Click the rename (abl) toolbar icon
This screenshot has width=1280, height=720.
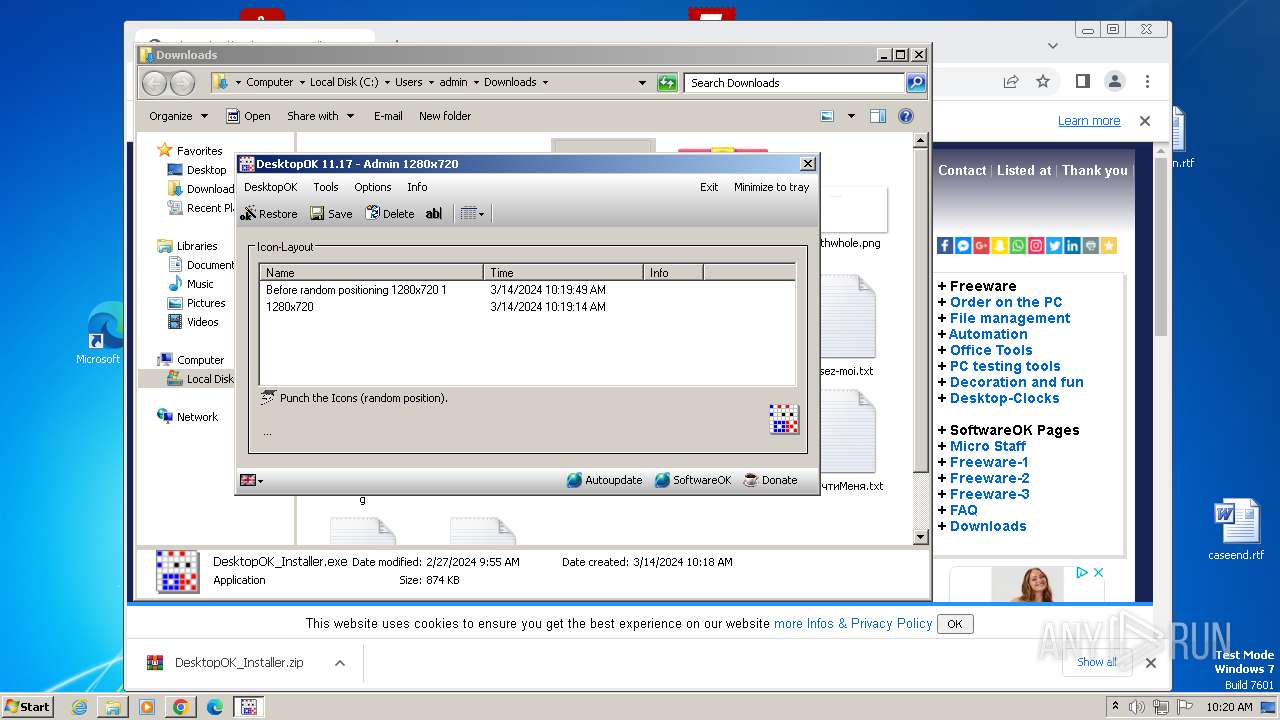433,213
